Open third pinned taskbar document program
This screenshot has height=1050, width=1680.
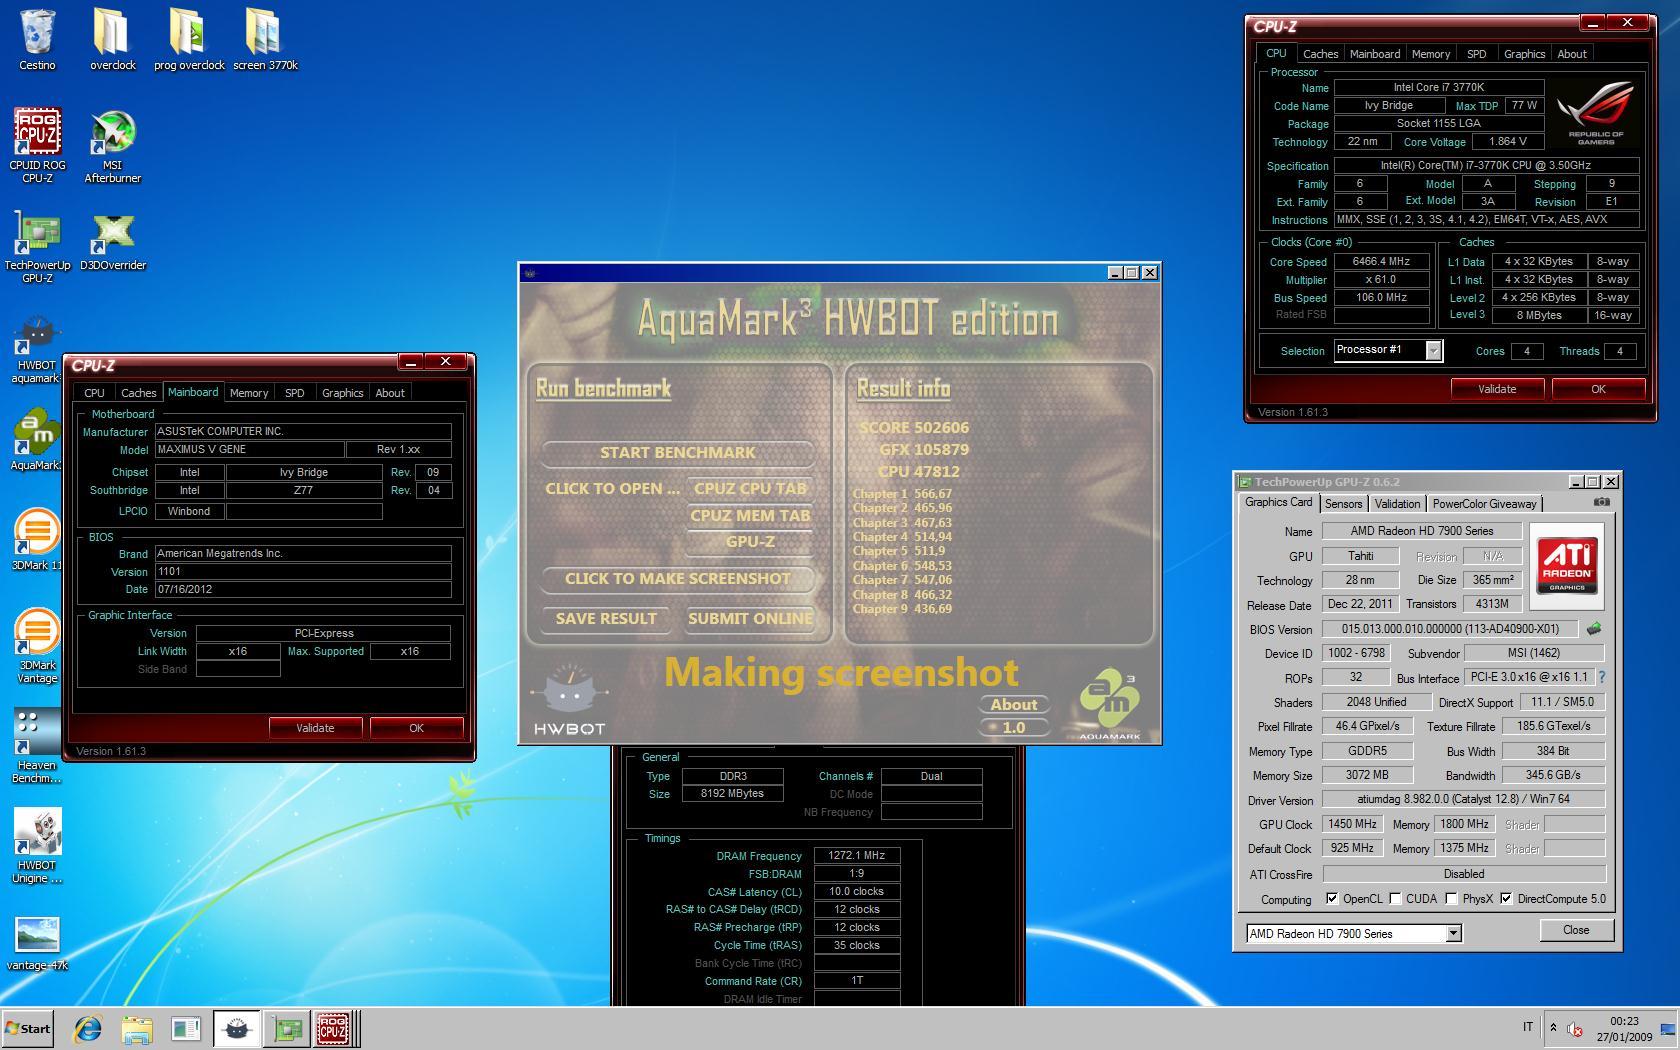click(x=186, y=1028)
